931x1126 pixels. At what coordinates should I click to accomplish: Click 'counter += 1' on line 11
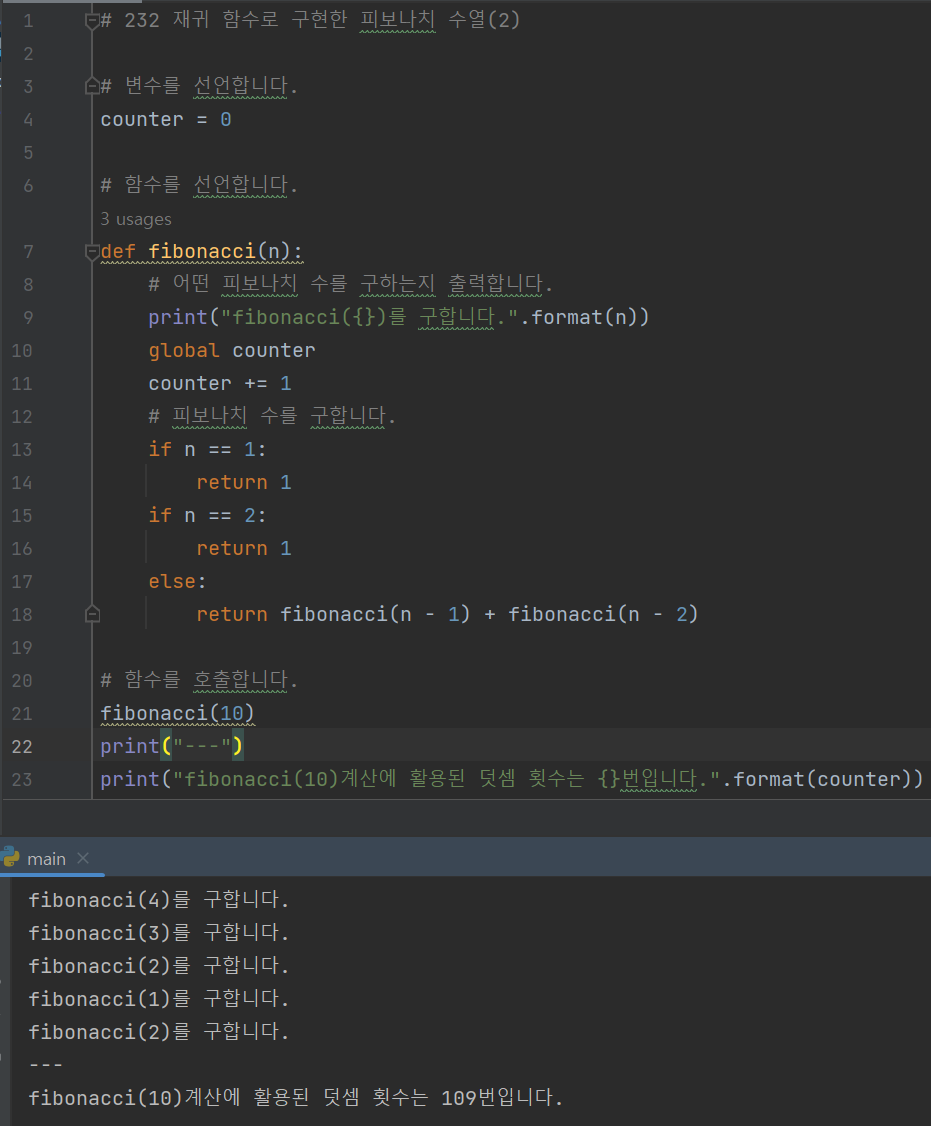click(x=220, y=383)
